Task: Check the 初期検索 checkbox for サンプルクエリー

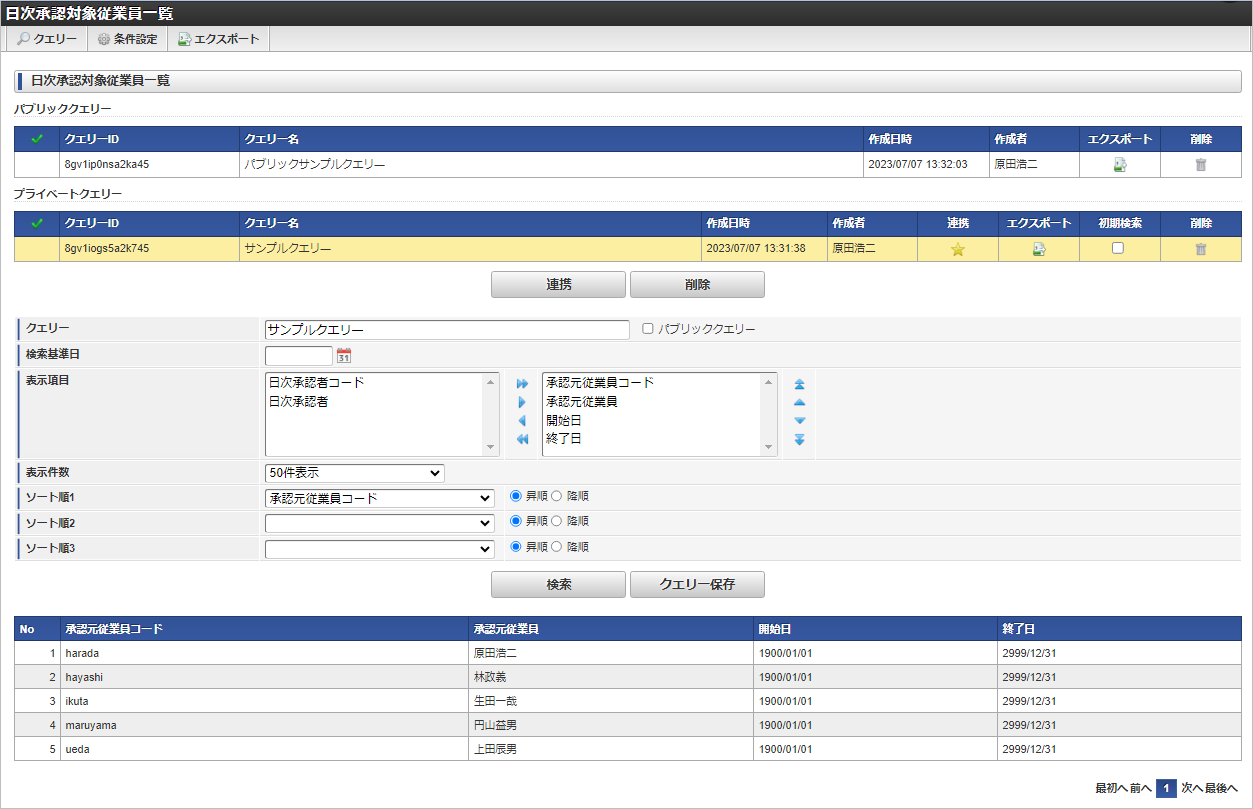Action: click(x=1118, y=248)
